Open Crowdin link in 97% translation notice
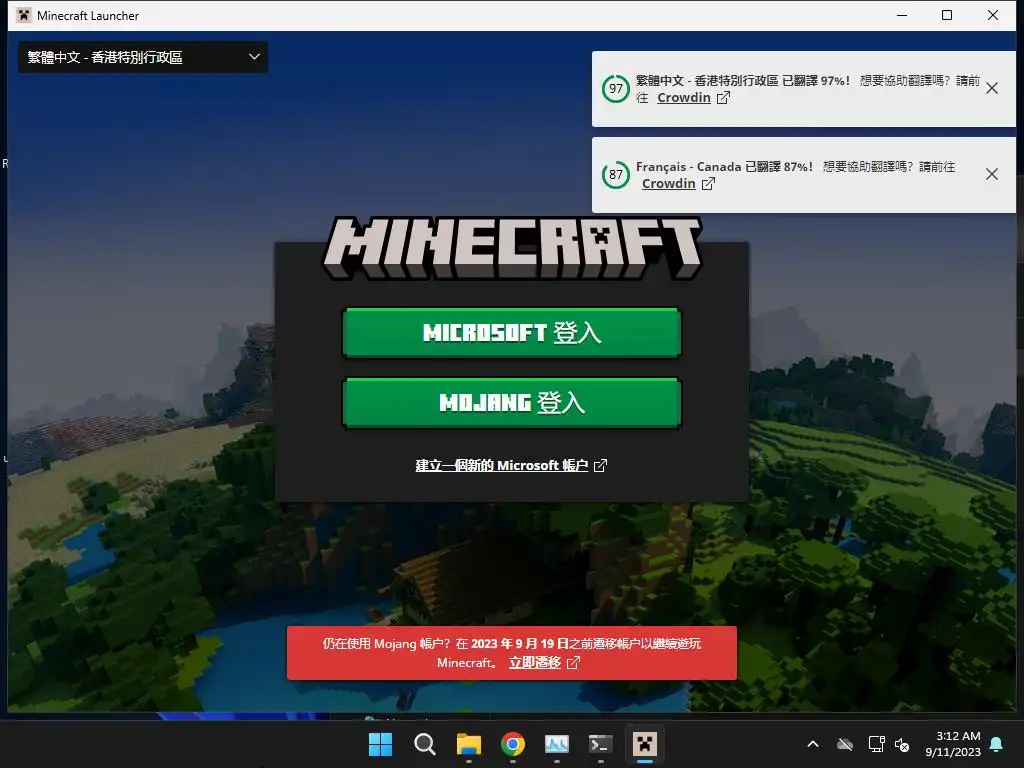 pos(684,97)
